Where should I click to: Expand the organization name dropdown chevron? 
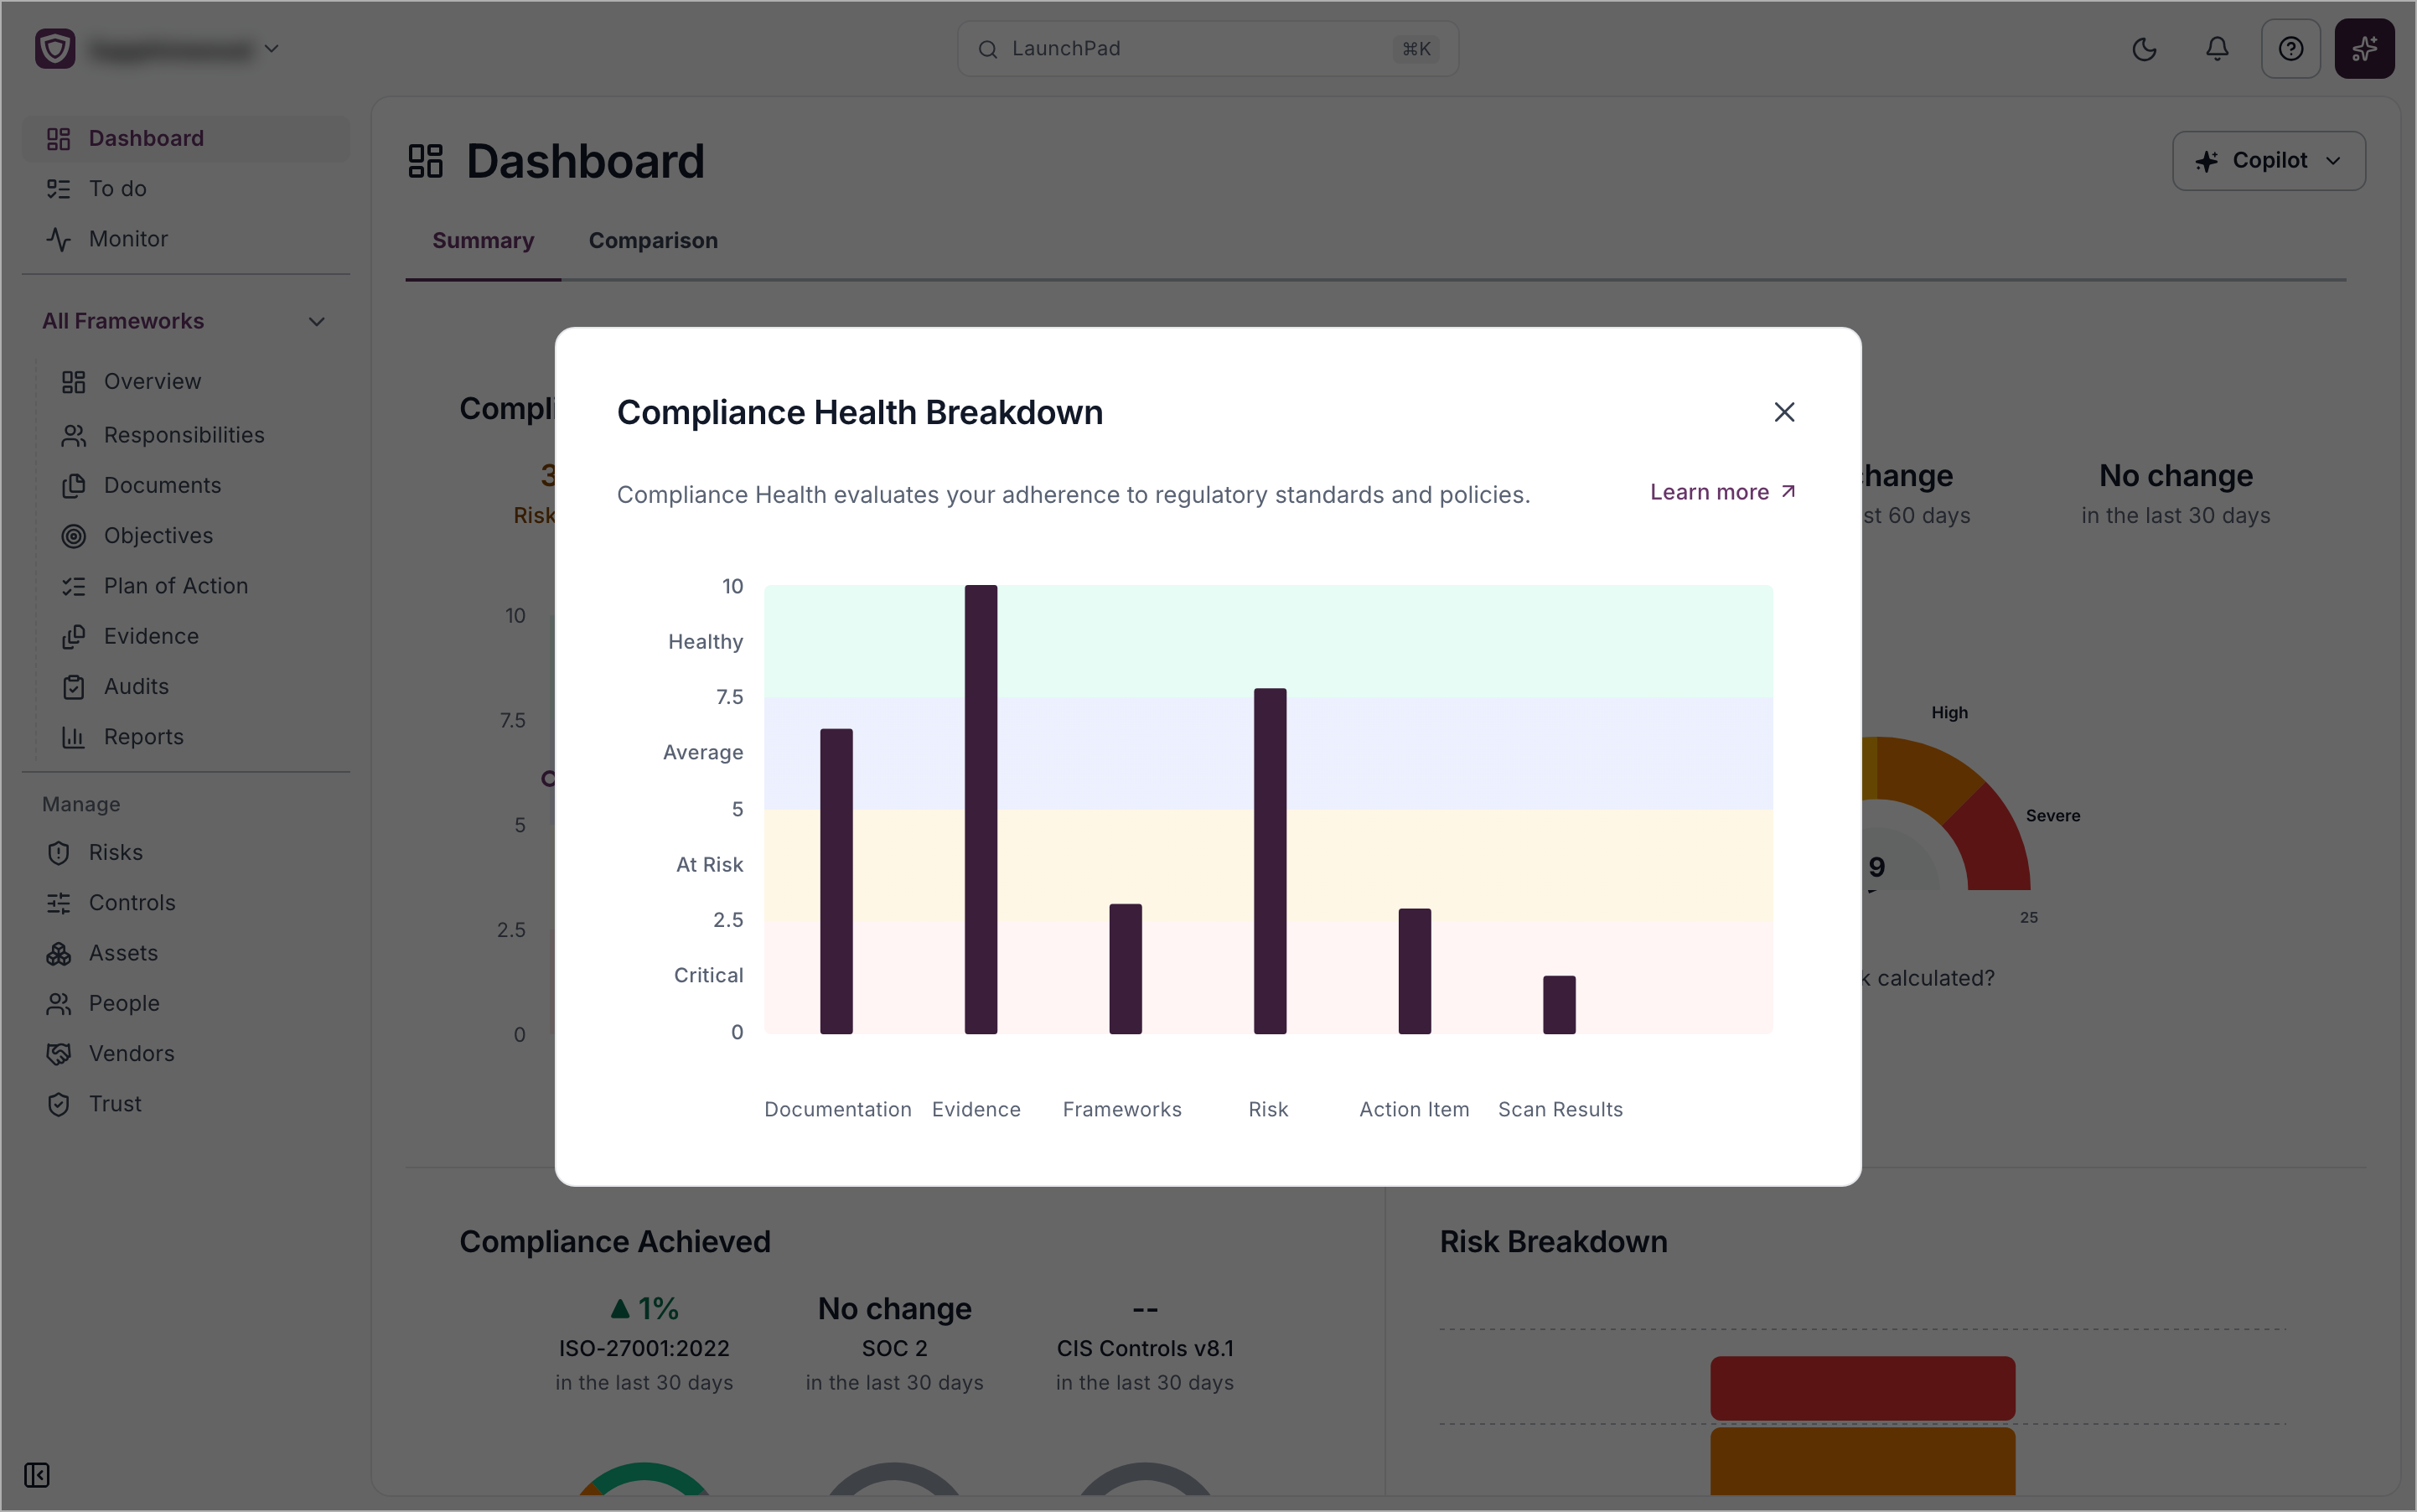coord(271,49)
